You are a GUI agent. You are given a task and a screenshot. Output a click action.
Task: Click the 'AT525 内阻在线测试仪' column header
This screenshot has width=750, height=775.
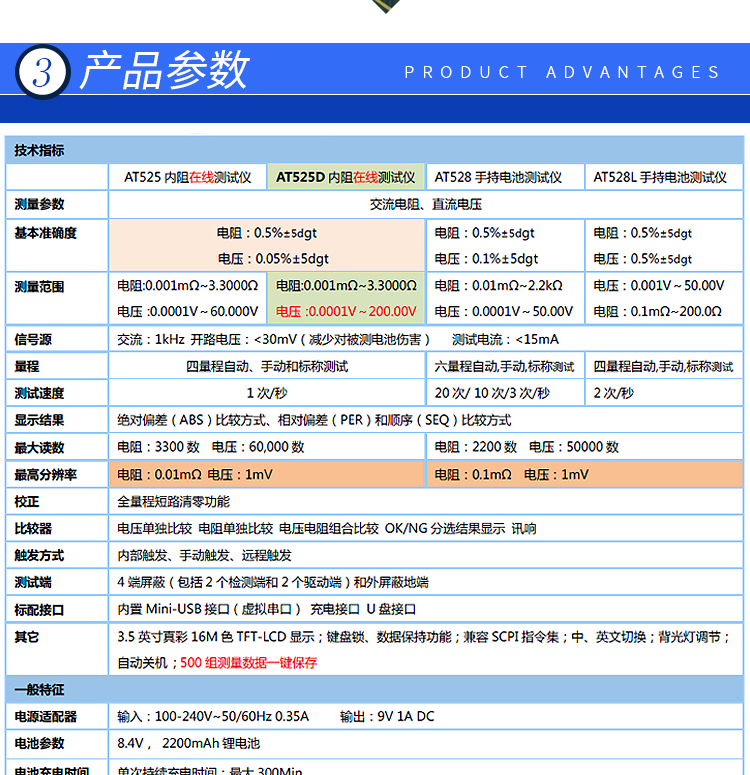[x=187, y=177]
